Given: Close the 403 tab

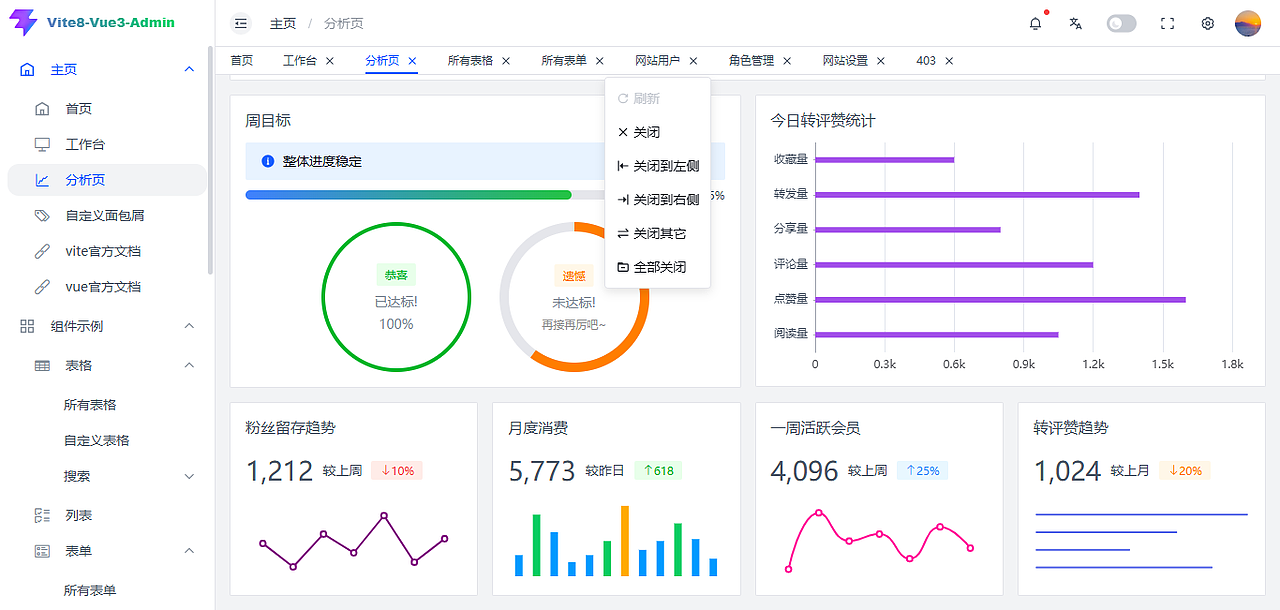Looking at the screenshot, I should click(x=949, y=61).
